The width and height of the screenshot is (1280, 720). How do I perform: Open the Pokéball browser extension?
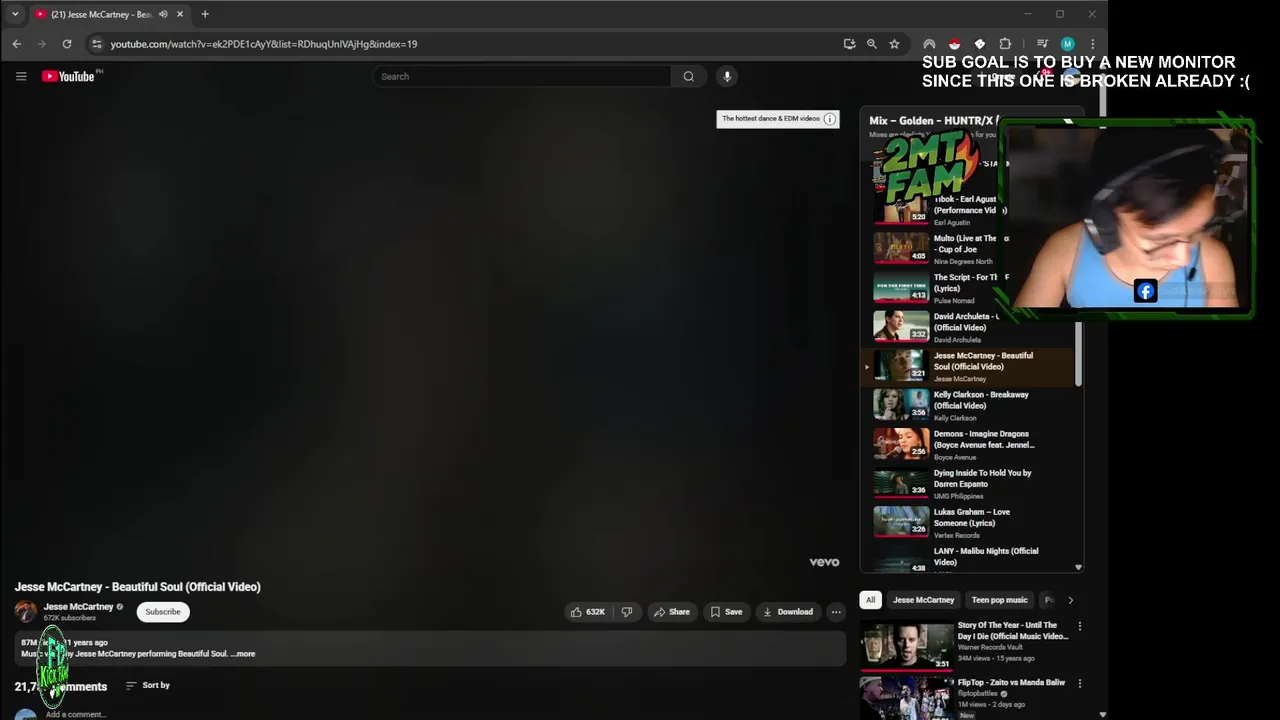[954, 44]
